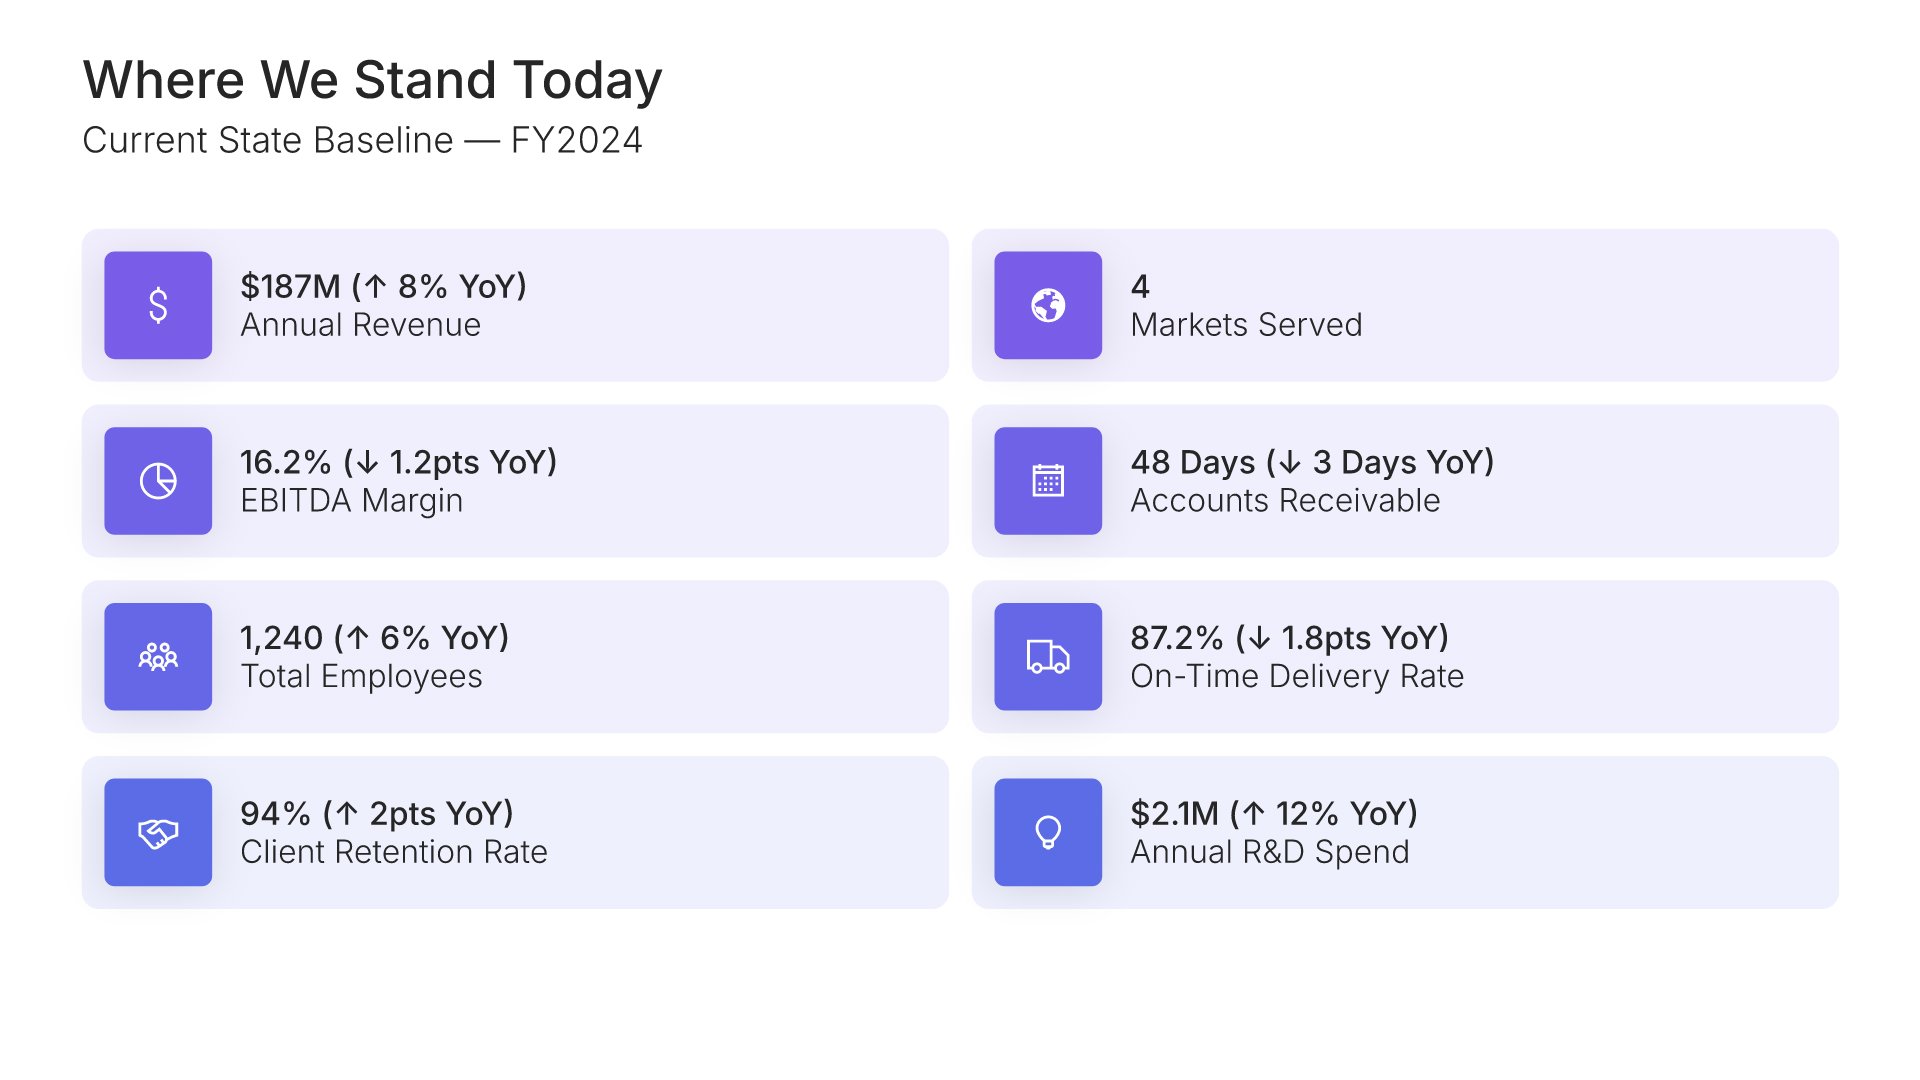Click the calendar Accounts Receivable icon
Viewport: 1920px width, 1080px height.
coord(1048,481)
